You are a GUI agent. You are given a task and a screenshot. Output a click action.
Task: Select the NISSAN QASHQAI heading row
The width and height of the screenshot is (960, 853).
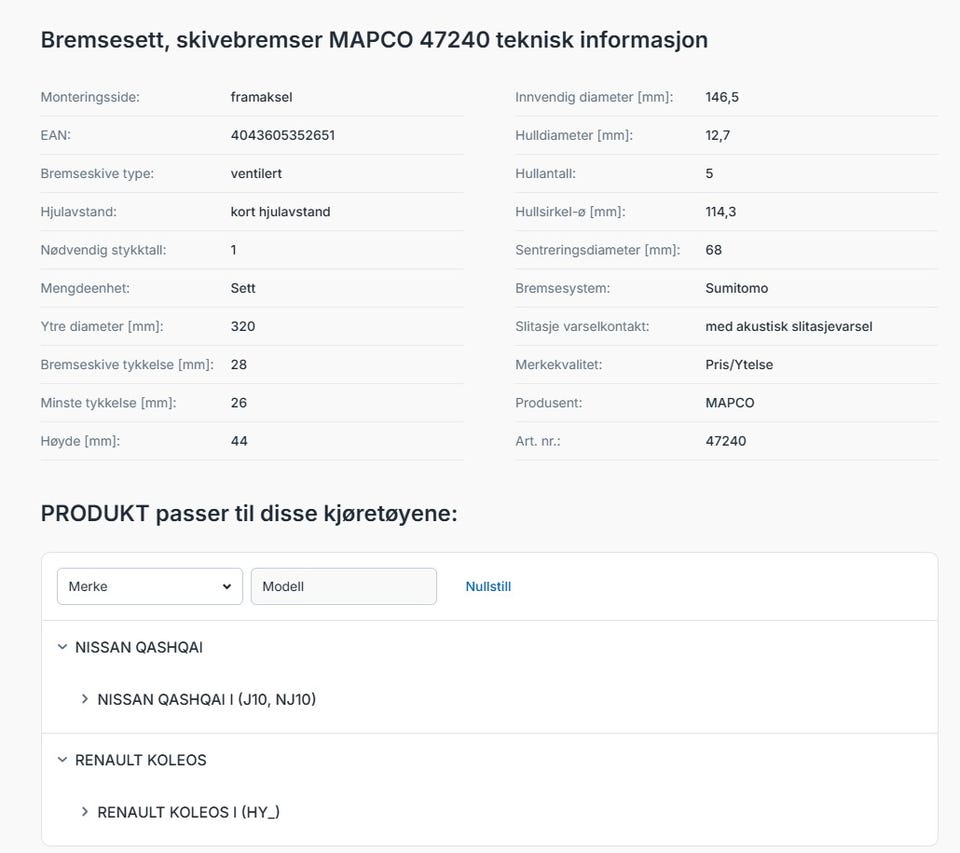(x=489, y=647)
